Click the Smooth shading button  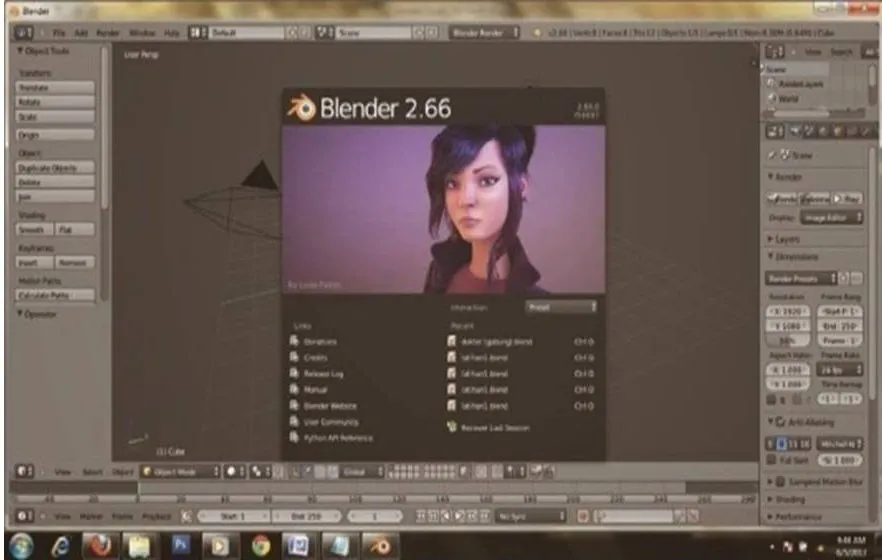(x=35, y=229)
